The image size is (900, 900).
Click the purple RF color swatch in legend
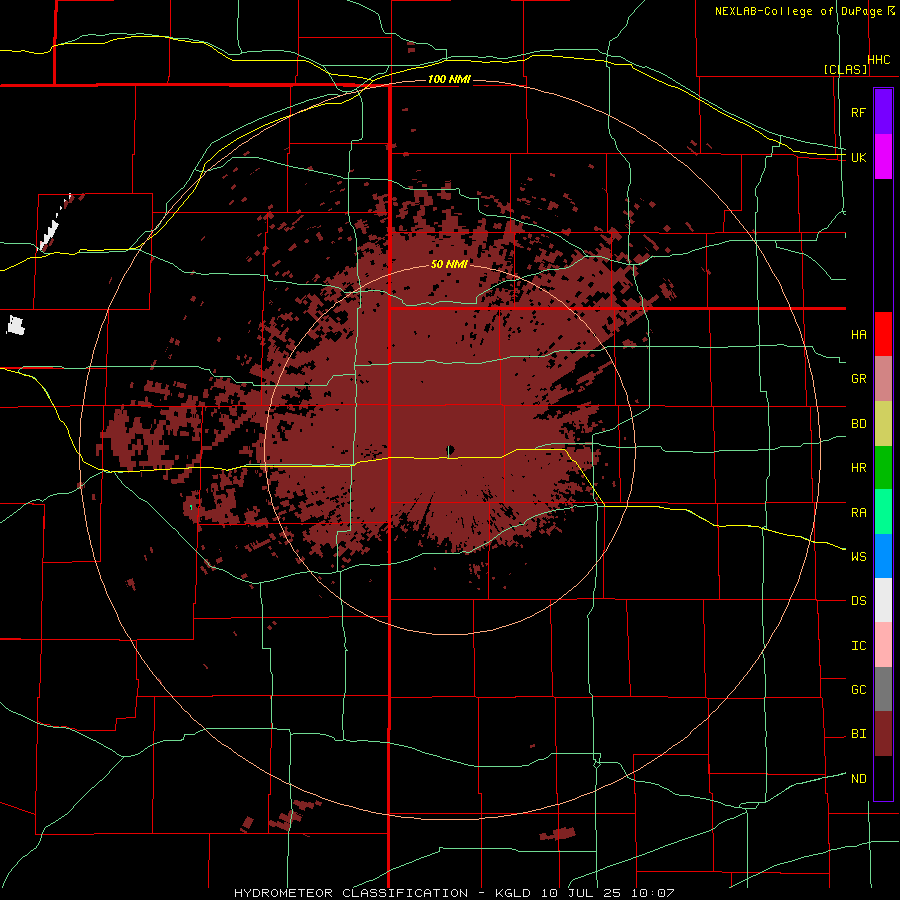[883, 112]
